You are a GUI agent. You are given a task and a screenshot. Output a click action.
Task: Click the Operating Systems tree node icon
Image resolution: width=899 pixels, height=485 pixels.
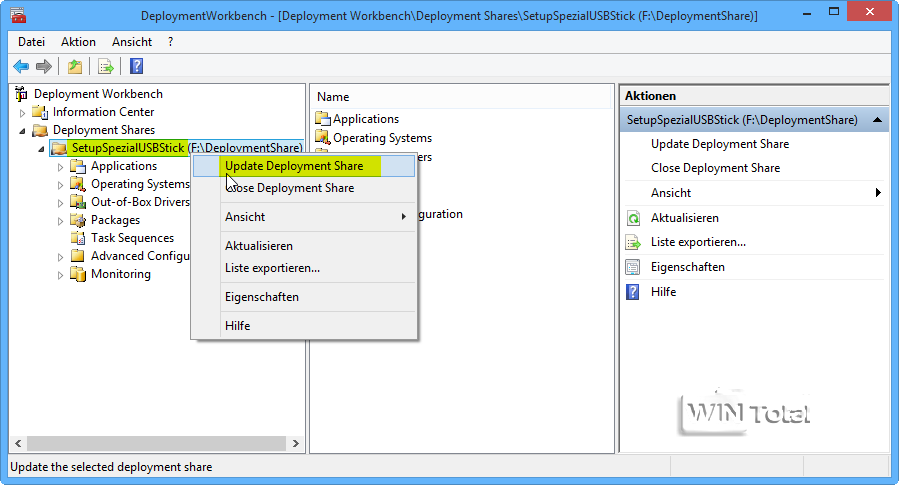click(x=78, y=184)
